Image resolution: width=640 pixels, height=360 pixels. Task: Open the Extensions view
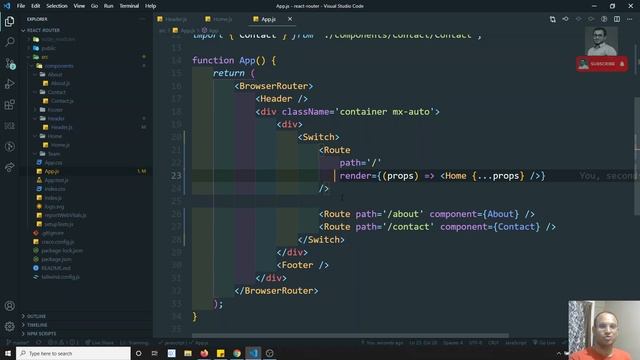pos(9,104)
